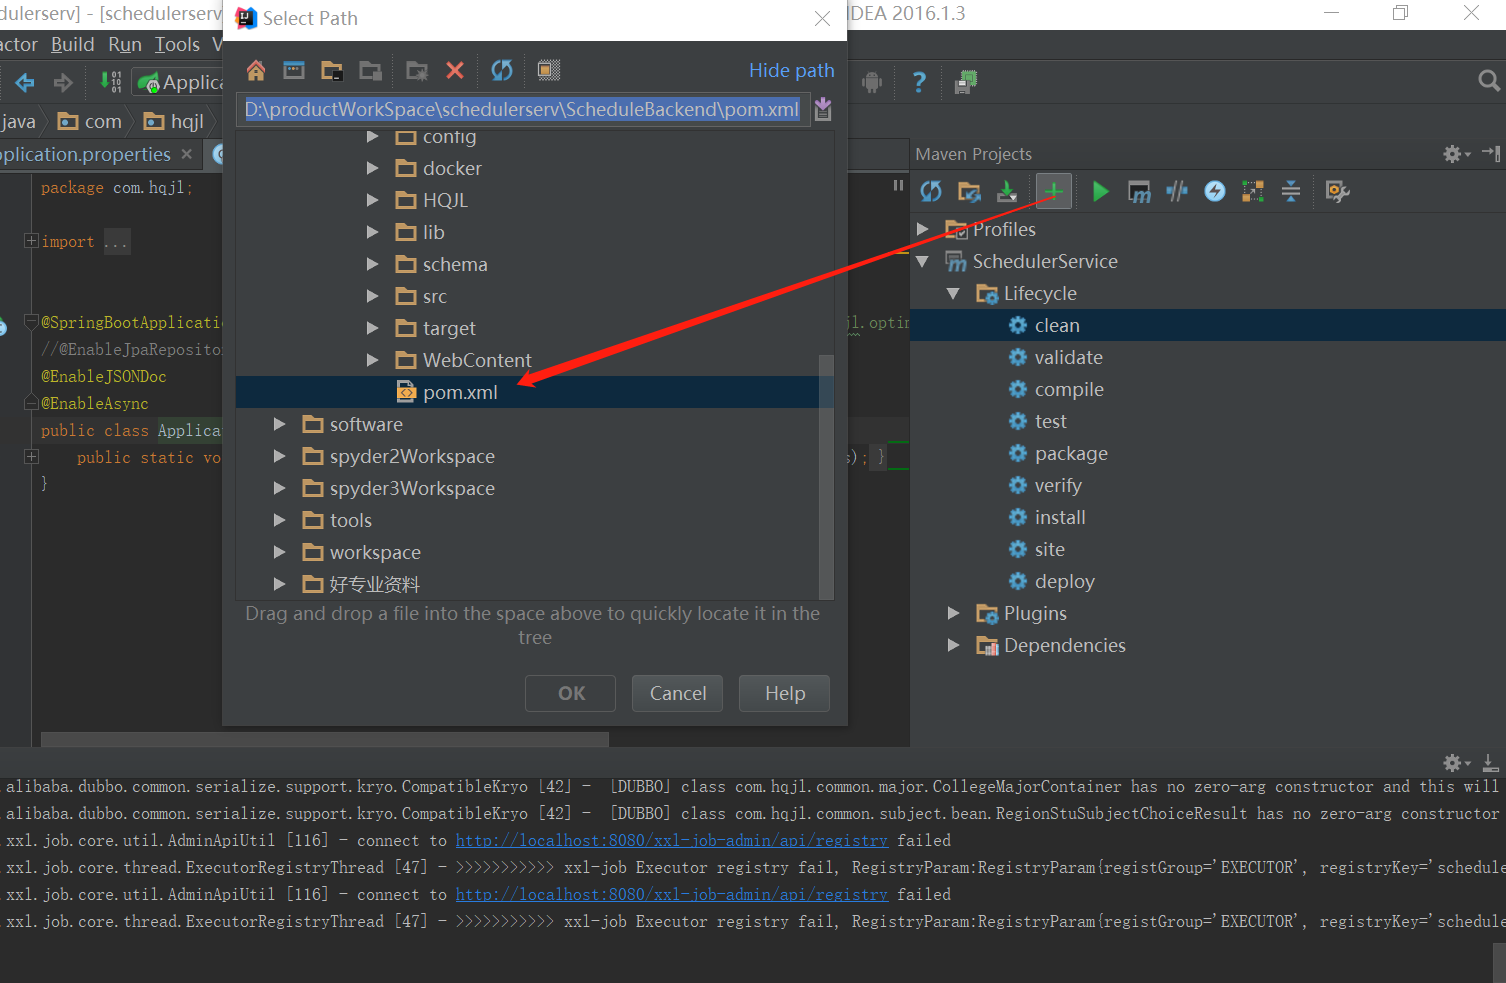This screenshot has height=983, width=1506.
Task: Expand the src folder in file tree
Action: click(x=373, y=296)
